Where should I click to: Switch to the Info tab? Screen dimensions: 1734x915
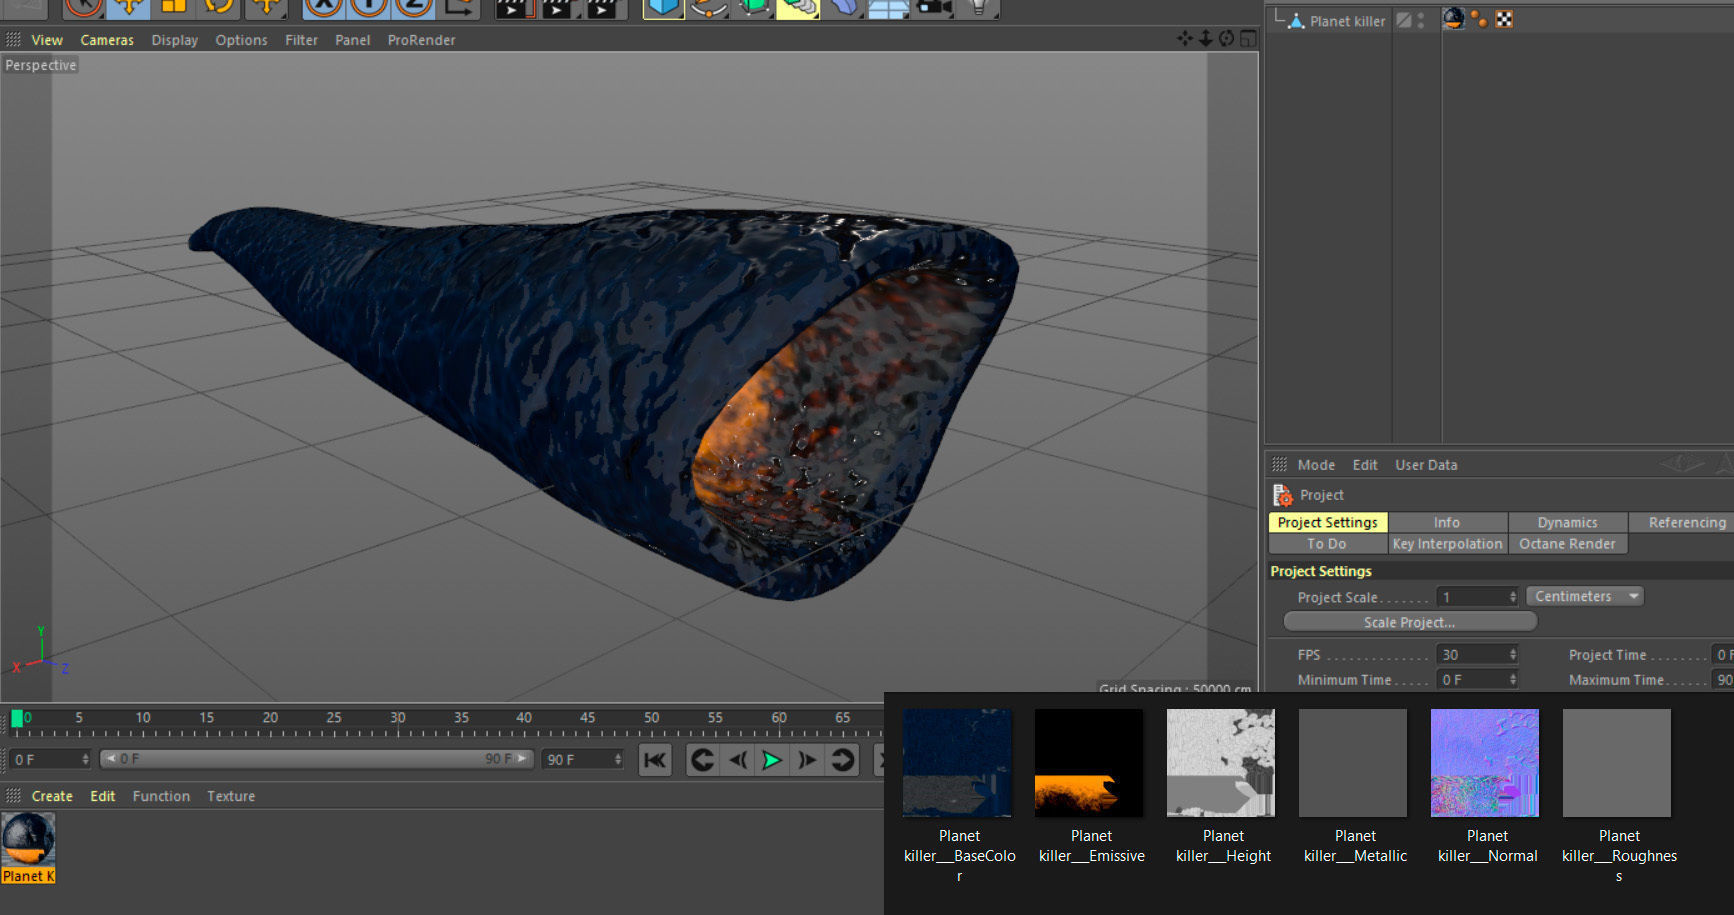pyautogui.click(x=1447, y=522)
